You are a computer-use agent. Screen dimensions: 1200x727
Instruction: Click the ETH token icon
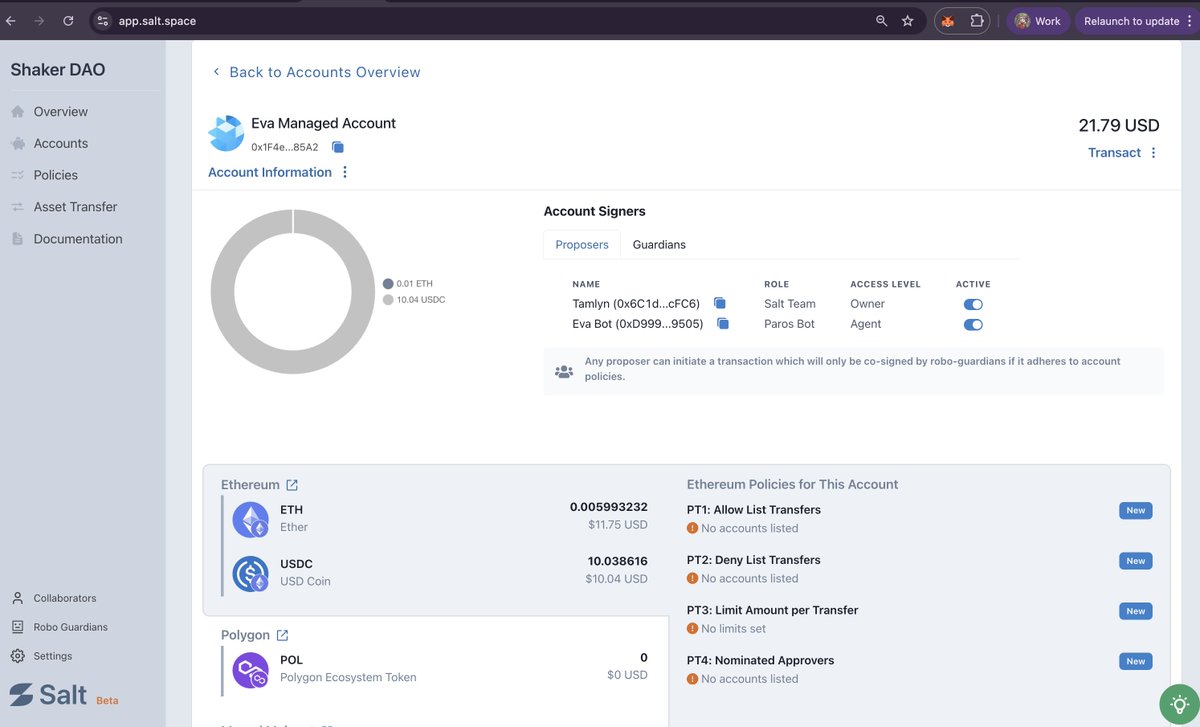tap(250, 519)
